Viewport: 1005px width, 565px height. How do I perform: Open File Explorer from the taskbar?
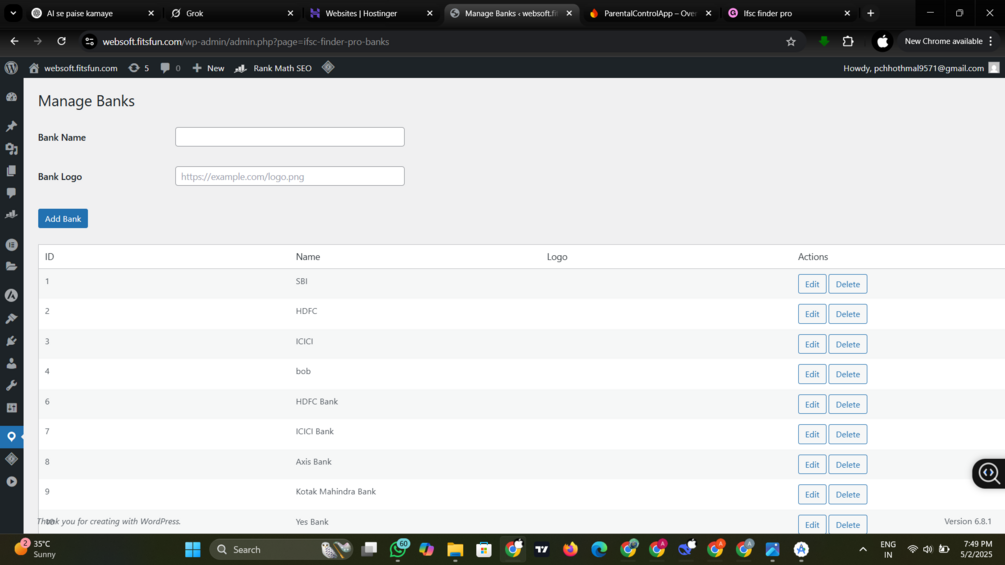(x=455, y=550)
